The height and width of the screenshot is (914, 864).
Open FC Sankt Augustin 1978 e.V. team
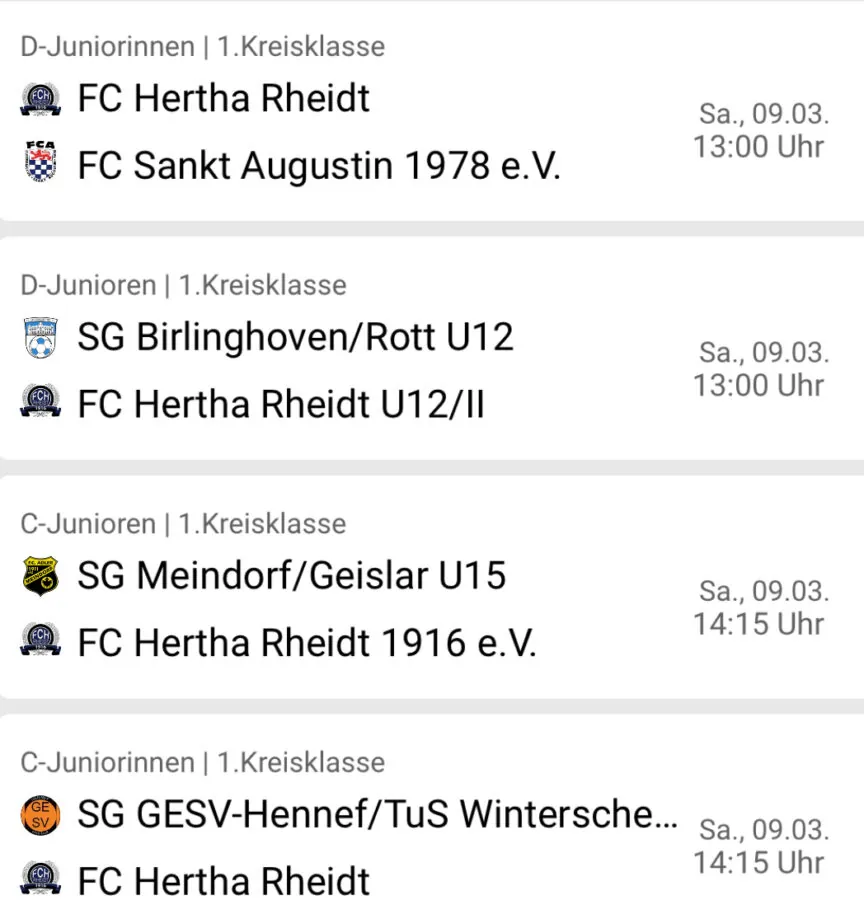pyautogui.click(x=319, y=166)
